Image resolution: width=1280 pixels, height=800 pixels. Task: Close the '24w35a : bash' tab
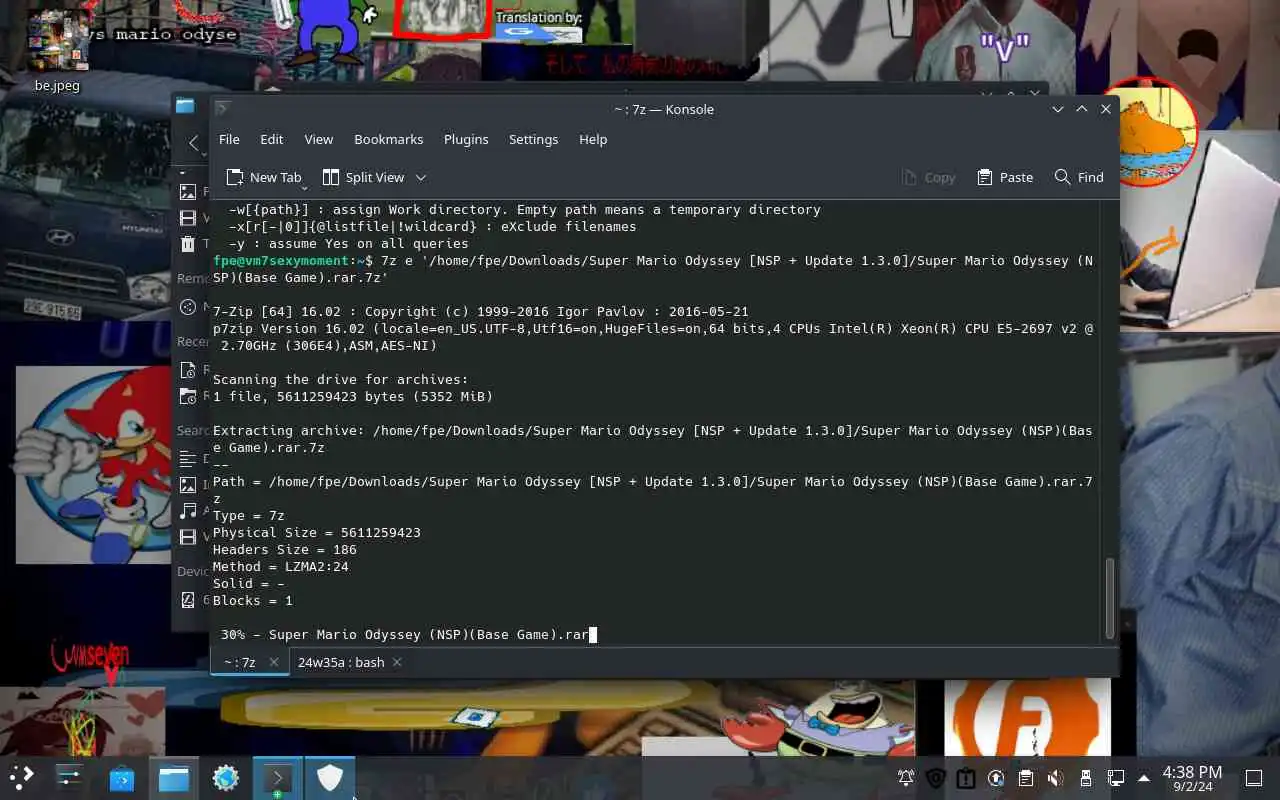[x=397, y=662]
